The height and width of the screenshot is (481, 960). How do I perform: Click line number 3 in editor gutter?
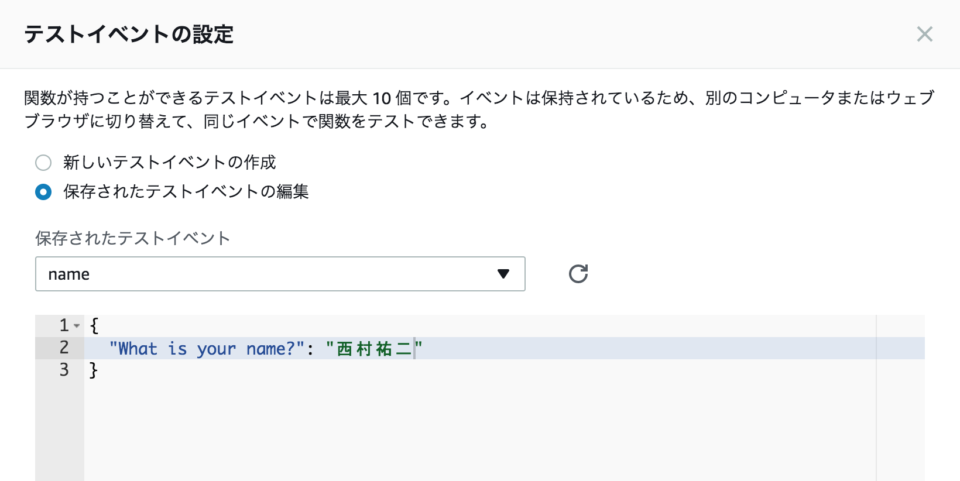pos(64,371)
